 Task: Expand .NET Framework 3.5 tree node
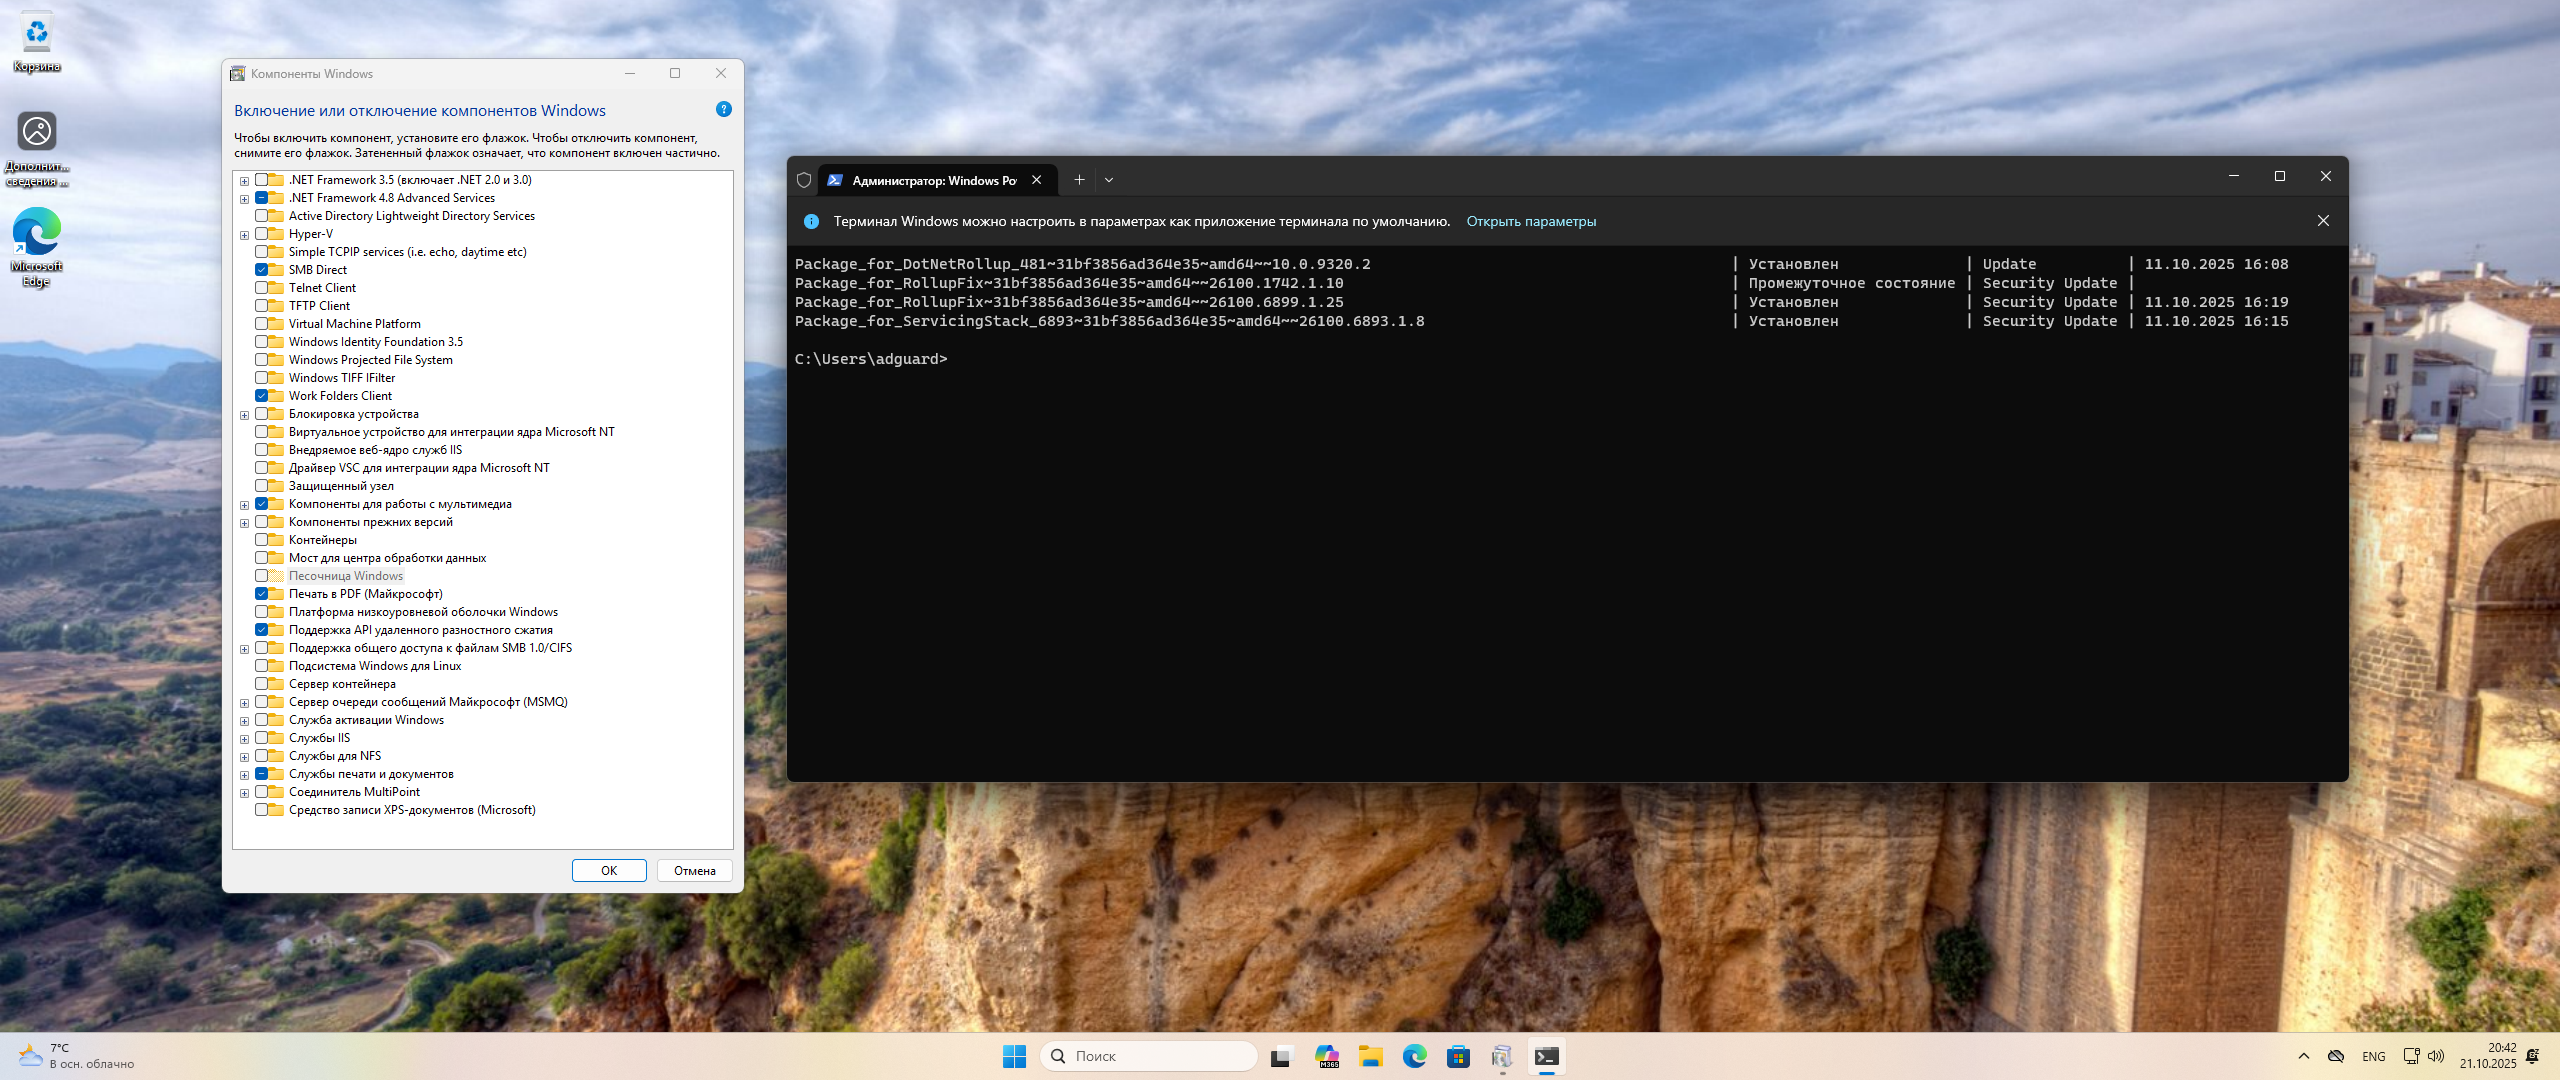coord(244,181)
